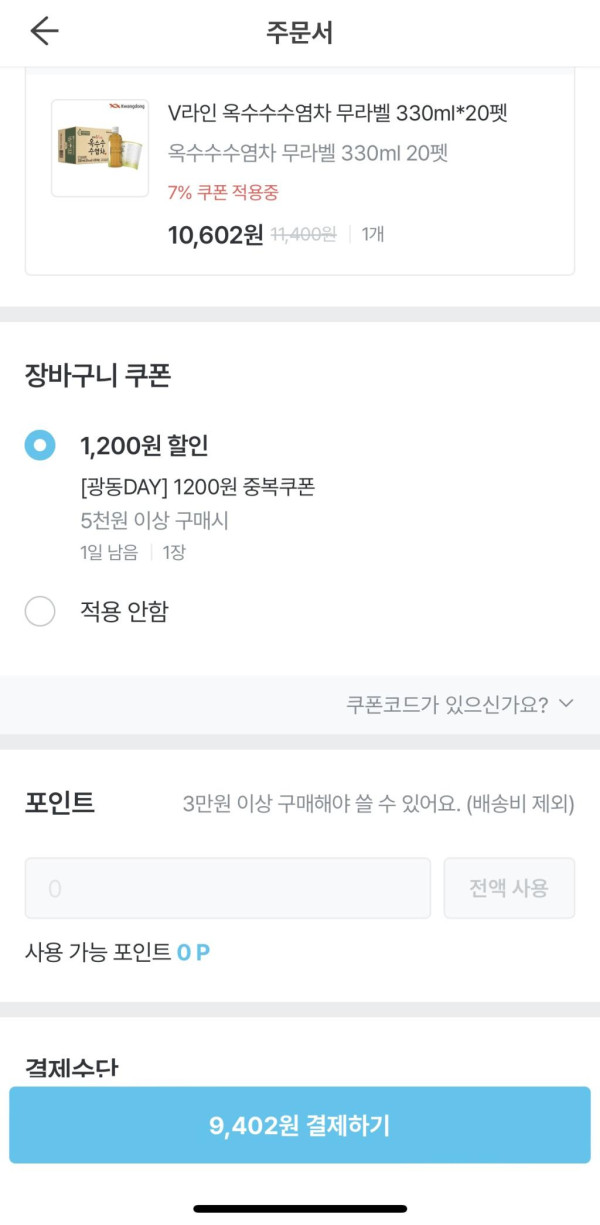
Task: Open the corn tea product thumbnail
Action: coord(99,148)
